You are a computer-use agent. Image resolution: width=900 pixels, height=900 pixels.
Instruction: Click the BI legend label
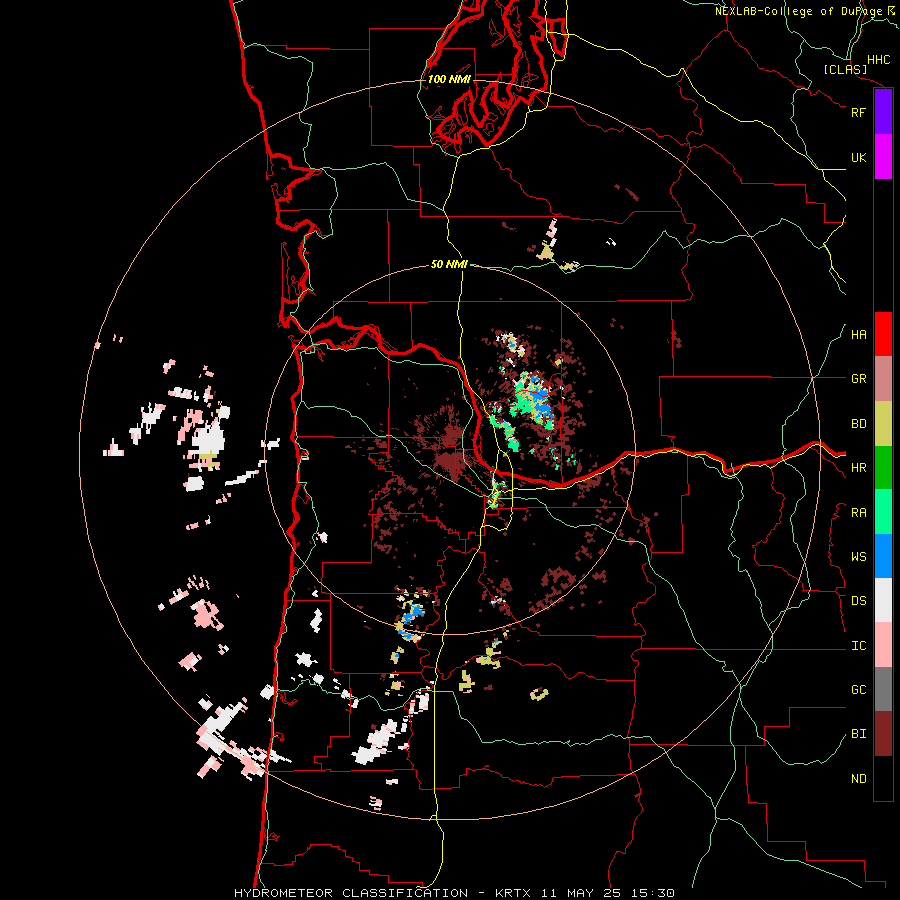click(858, 734)
